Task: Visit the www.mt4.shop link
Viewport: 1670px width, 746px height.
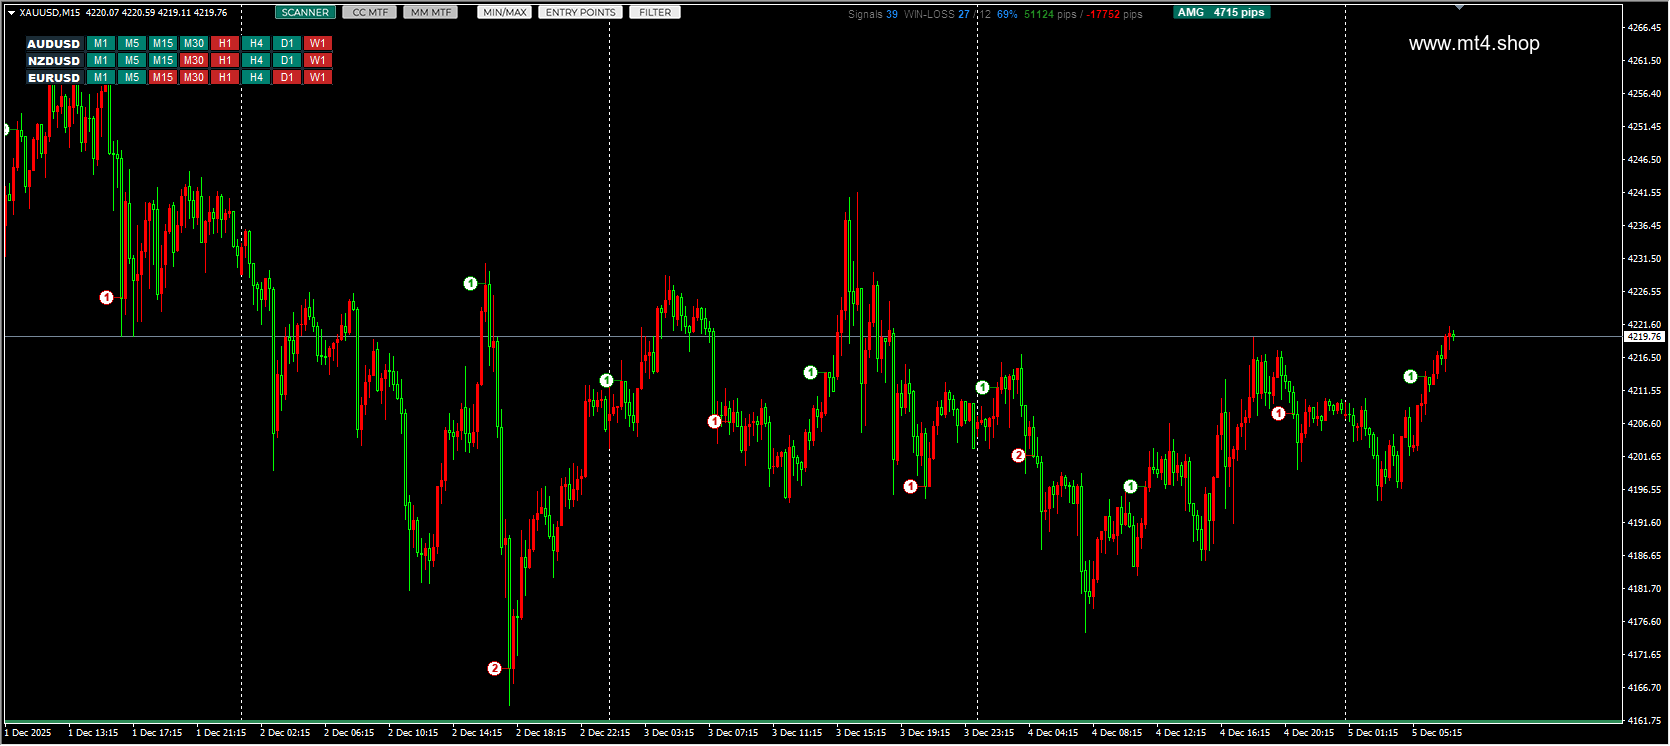Action: [x=1474, y=43]
